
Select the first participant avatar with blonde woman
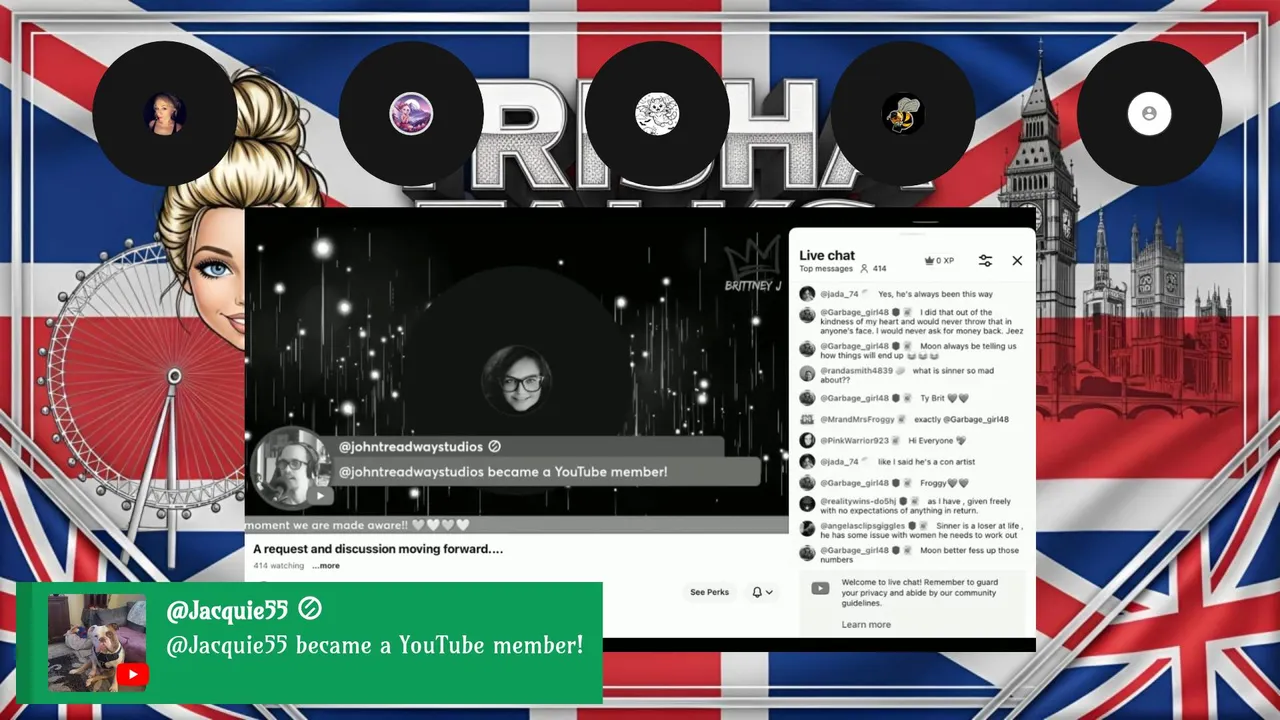pyautogui.click(x=165, y=113)
